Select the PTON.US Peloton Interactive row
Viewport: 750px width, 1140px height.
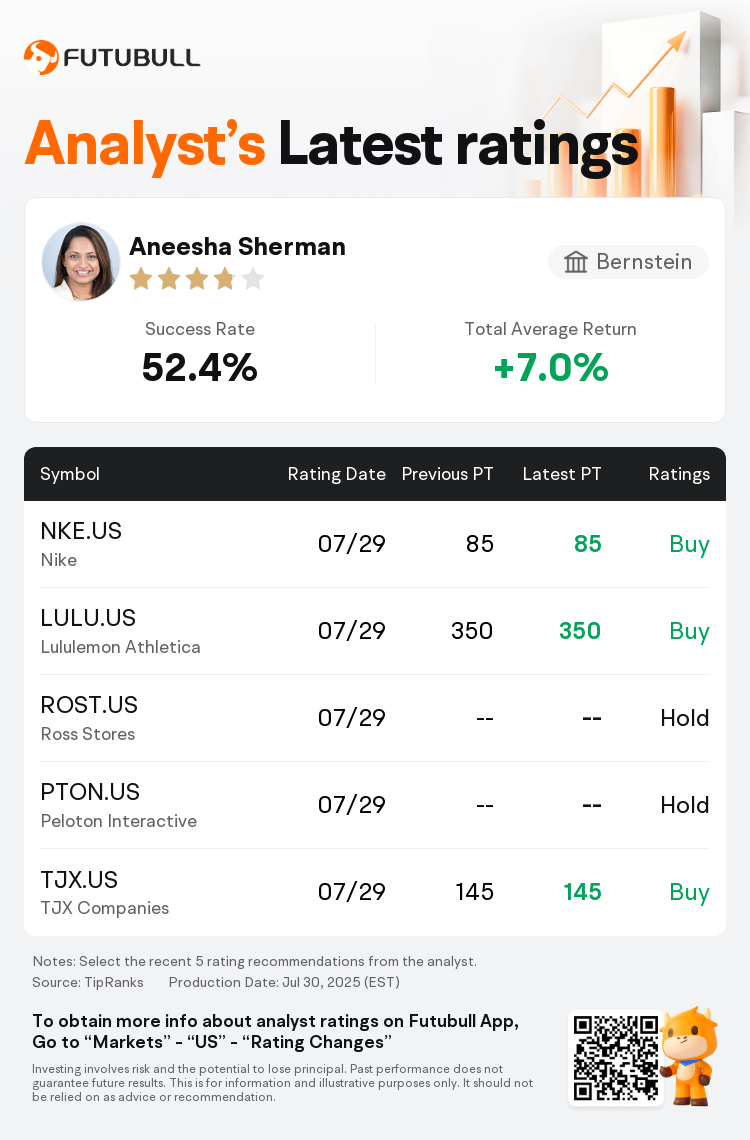coord(375,805)
